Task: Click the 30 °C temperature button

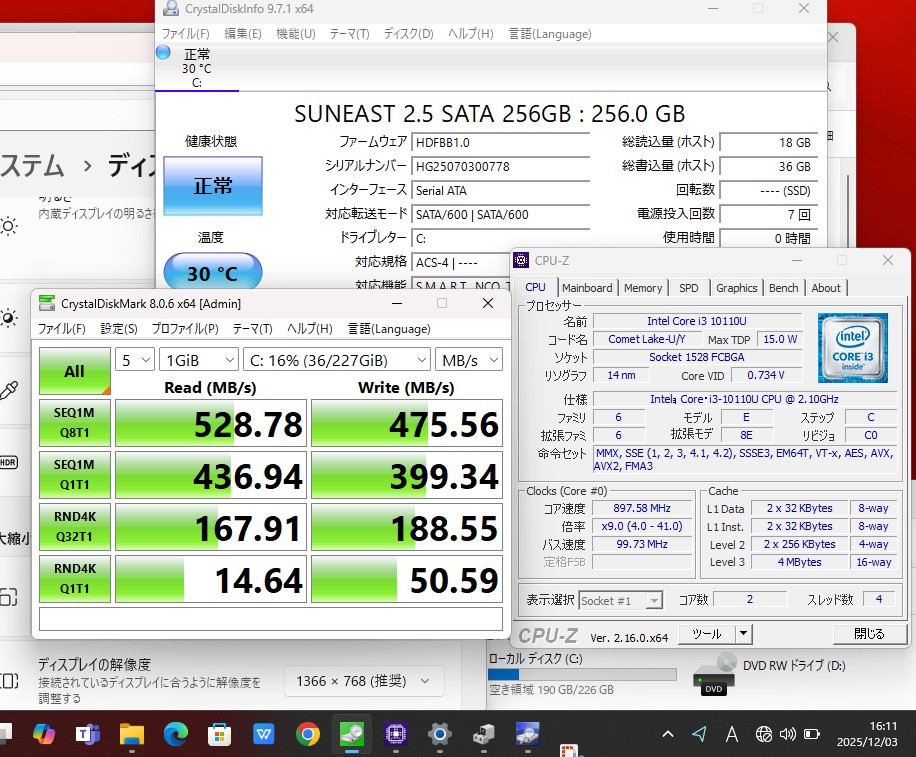Action: click(213, 272)
